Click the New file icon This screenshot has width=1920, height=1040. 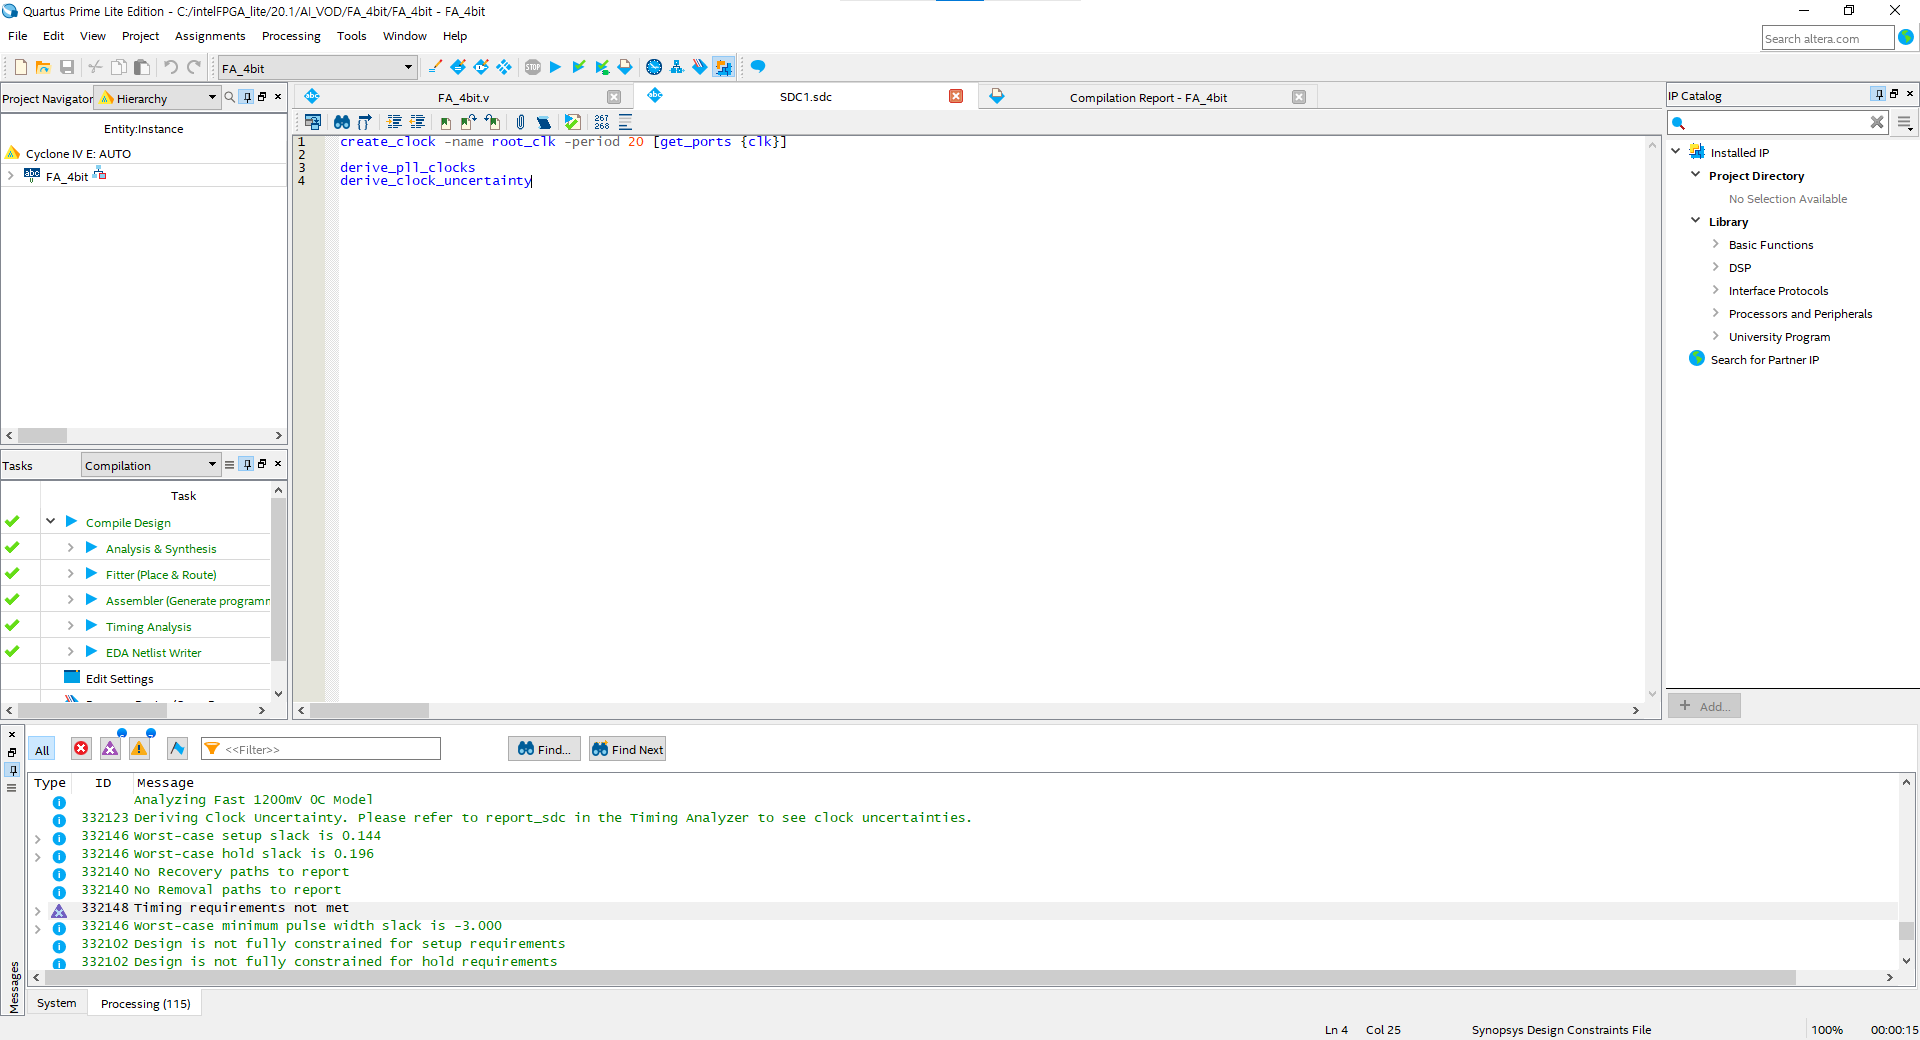(x=20, y=67)
